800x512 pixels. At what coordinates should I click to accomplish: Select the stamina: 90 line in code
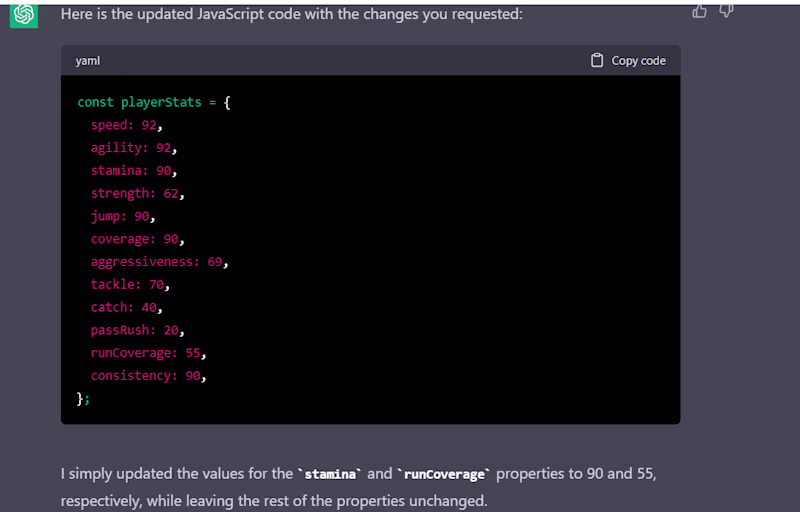click(x=133, y=171)
